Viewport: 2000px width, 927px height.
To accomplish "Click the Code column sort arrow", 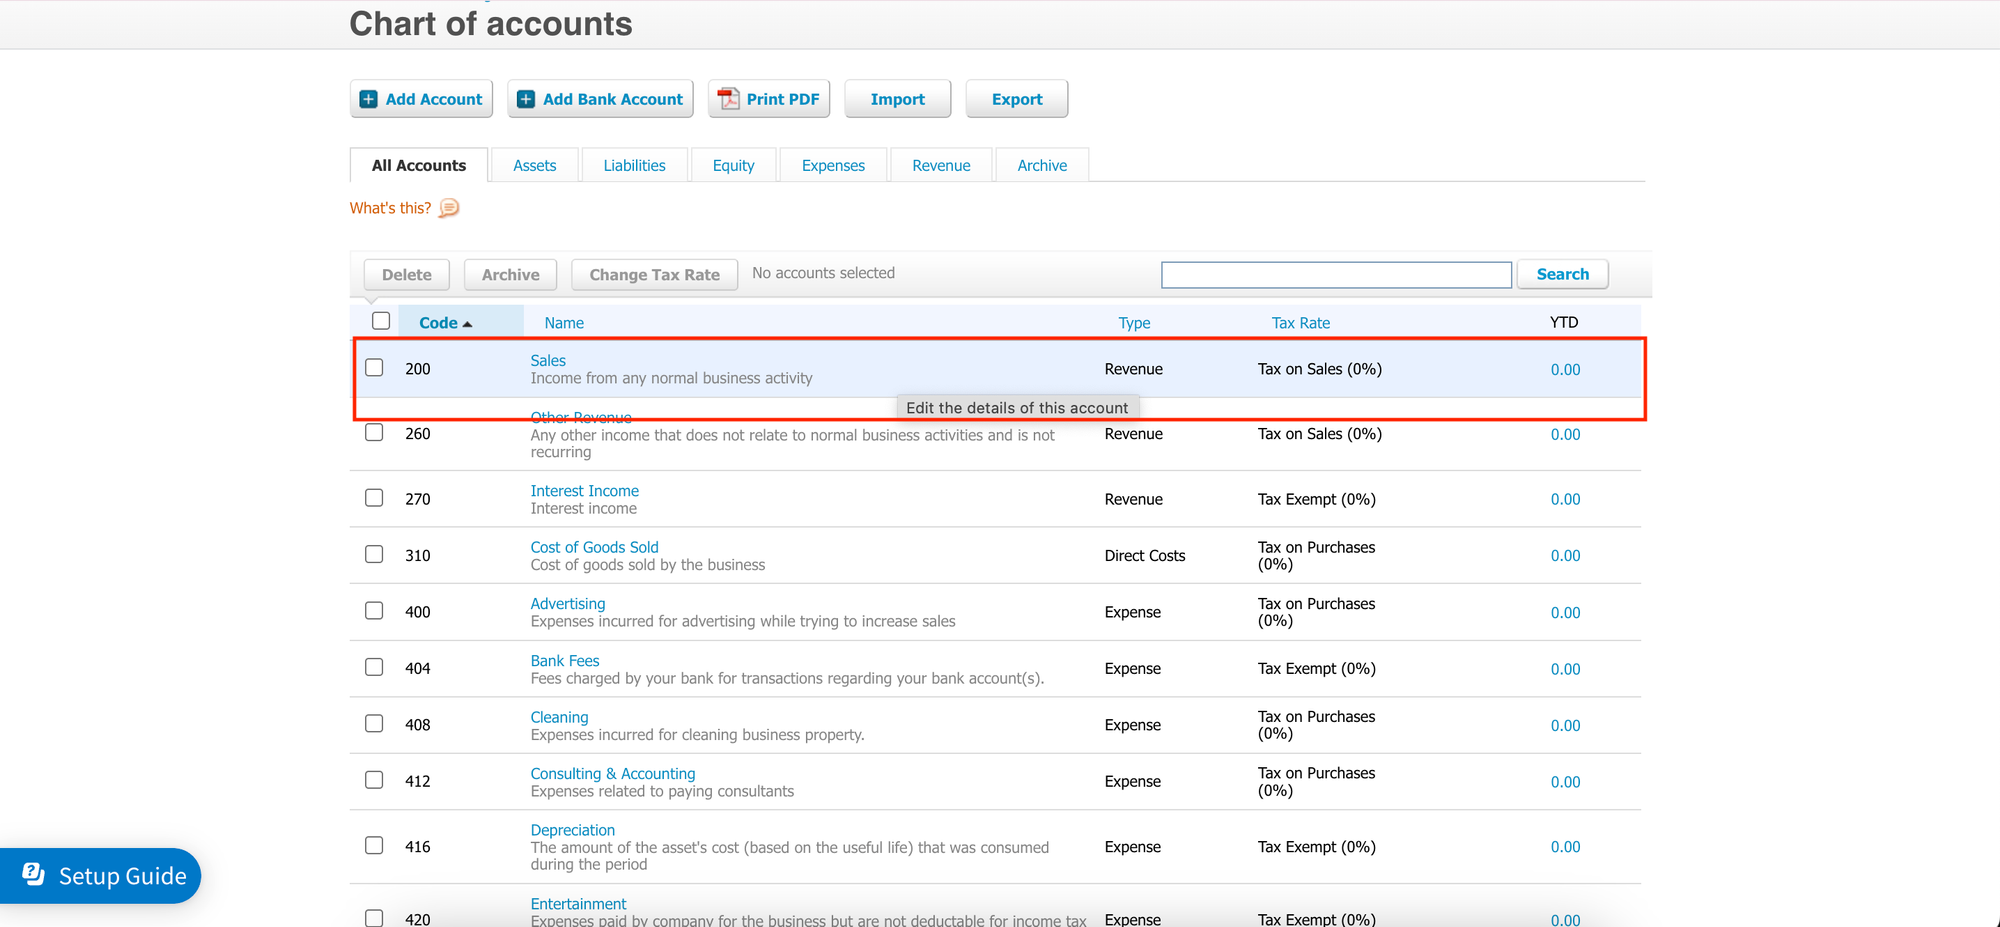I will click(467, 324).
